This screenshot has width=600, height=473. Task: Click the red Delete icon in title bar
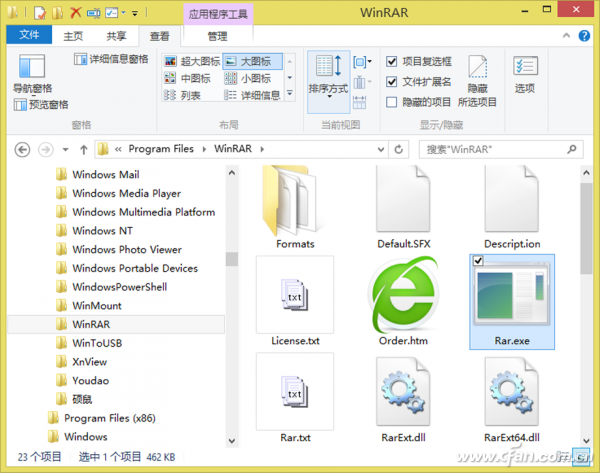tap(75, 13)
